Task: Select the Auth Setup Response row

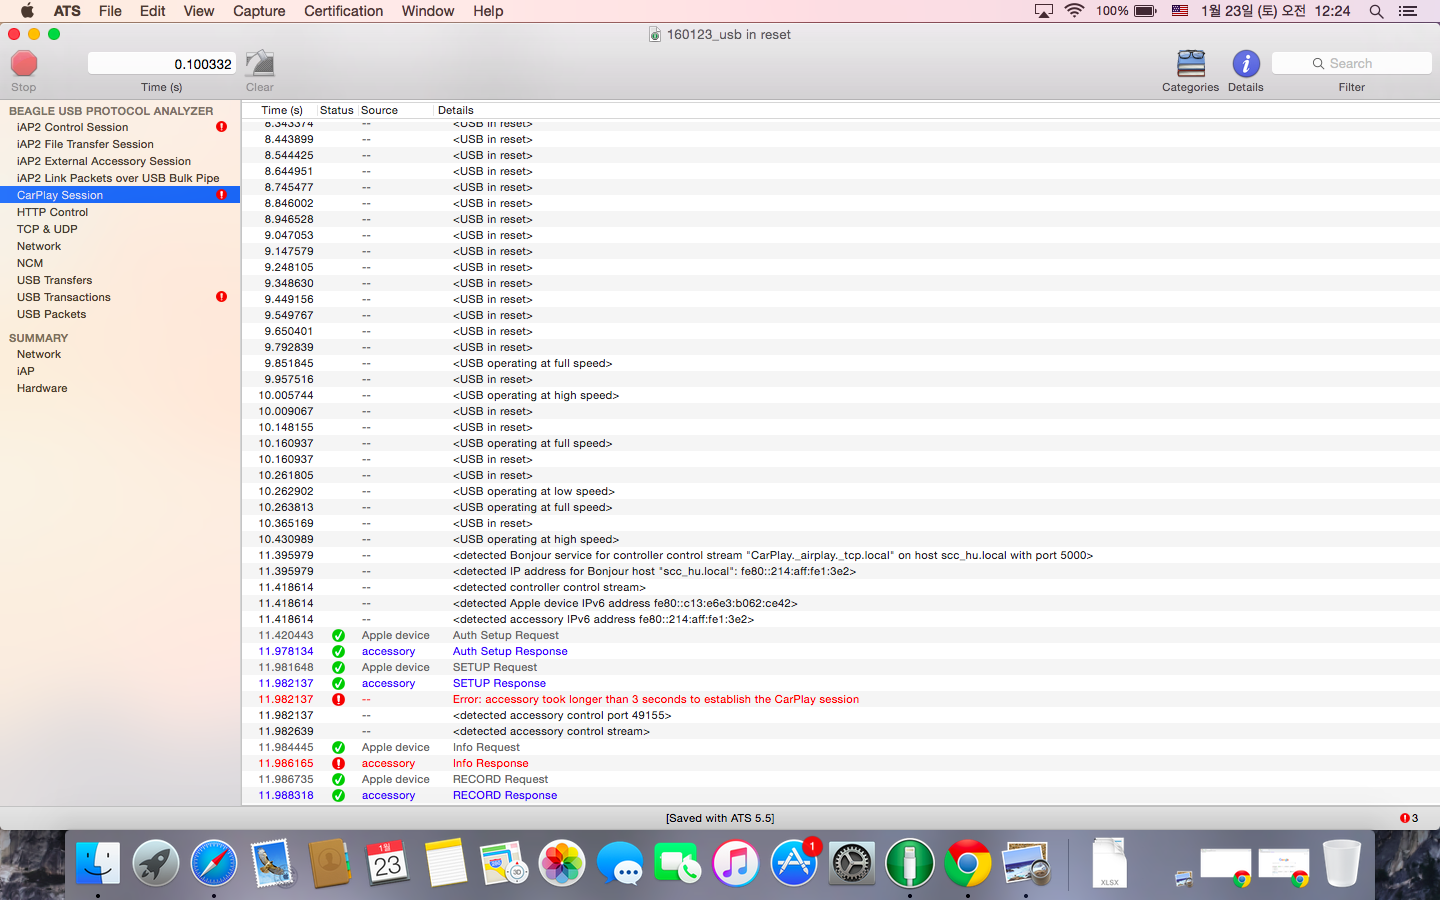Action: pos(840,651)
